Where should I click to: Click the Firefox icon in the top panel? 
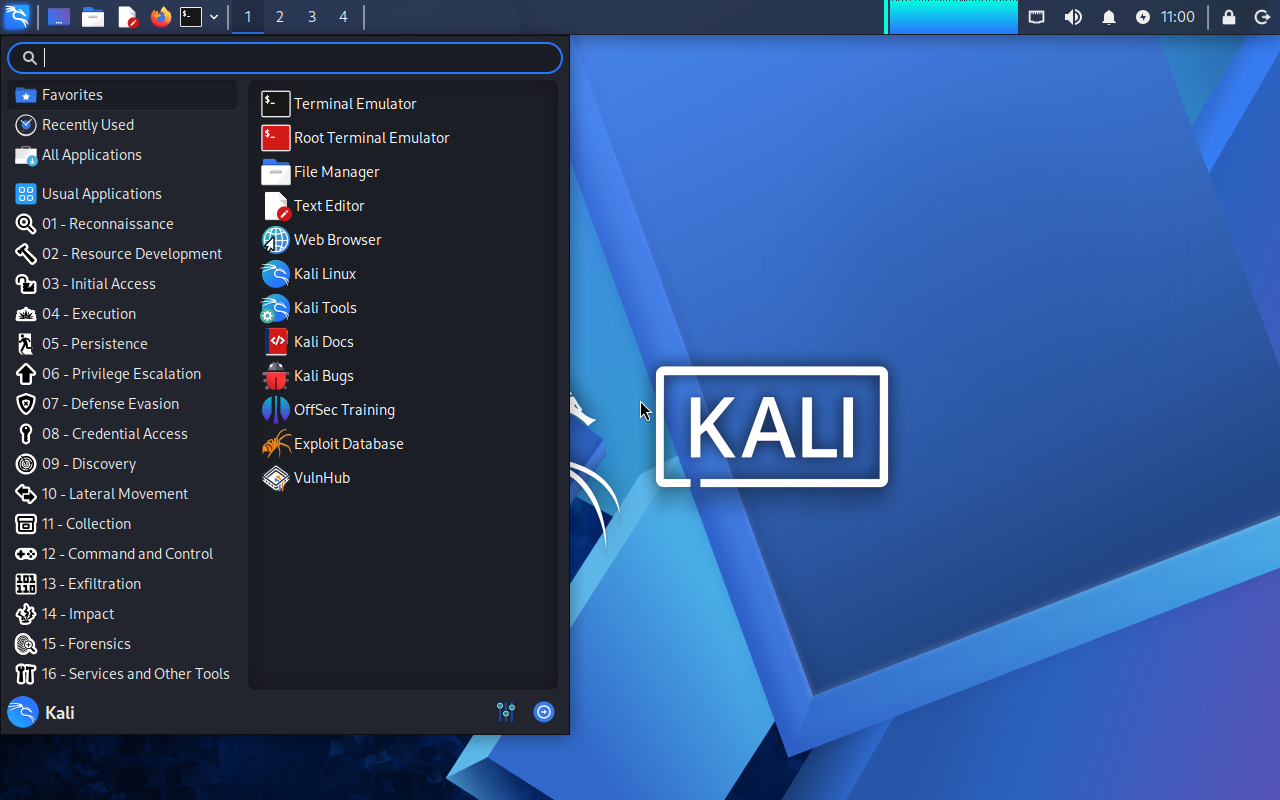(160, 17)
